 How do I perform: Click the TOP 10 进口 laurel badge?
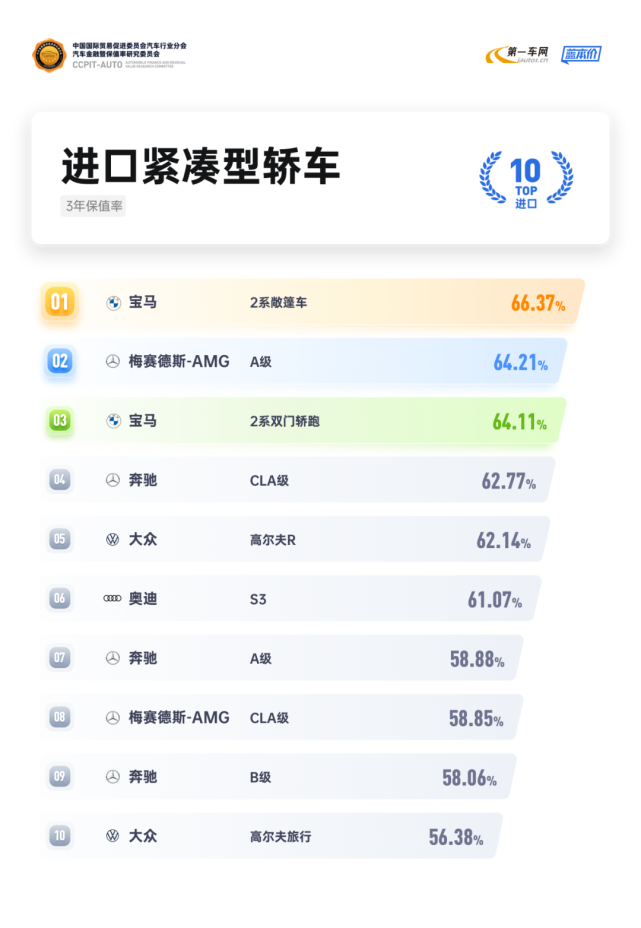tap(526, 178)
